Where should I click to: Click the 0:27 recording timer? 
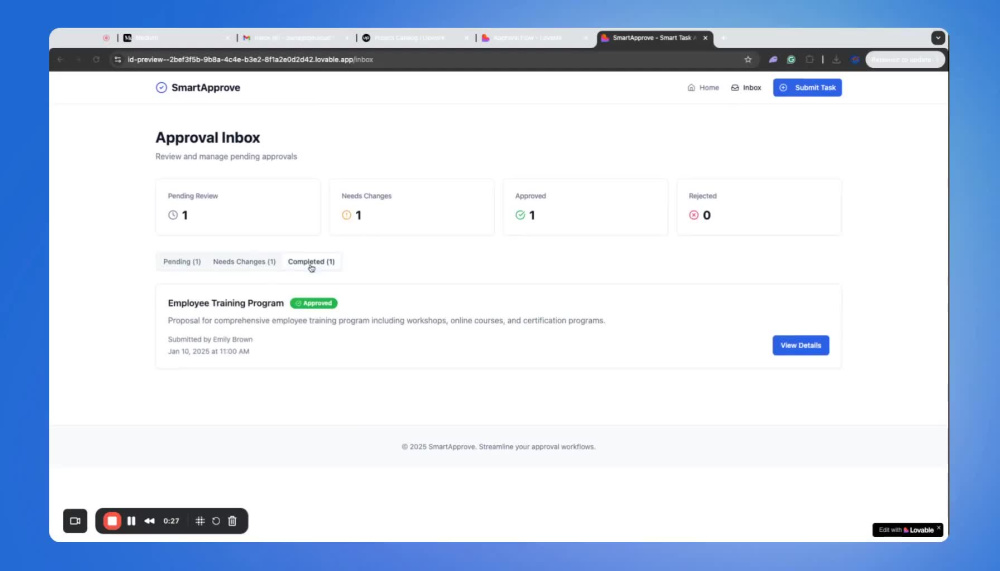[x=171, y=521]
